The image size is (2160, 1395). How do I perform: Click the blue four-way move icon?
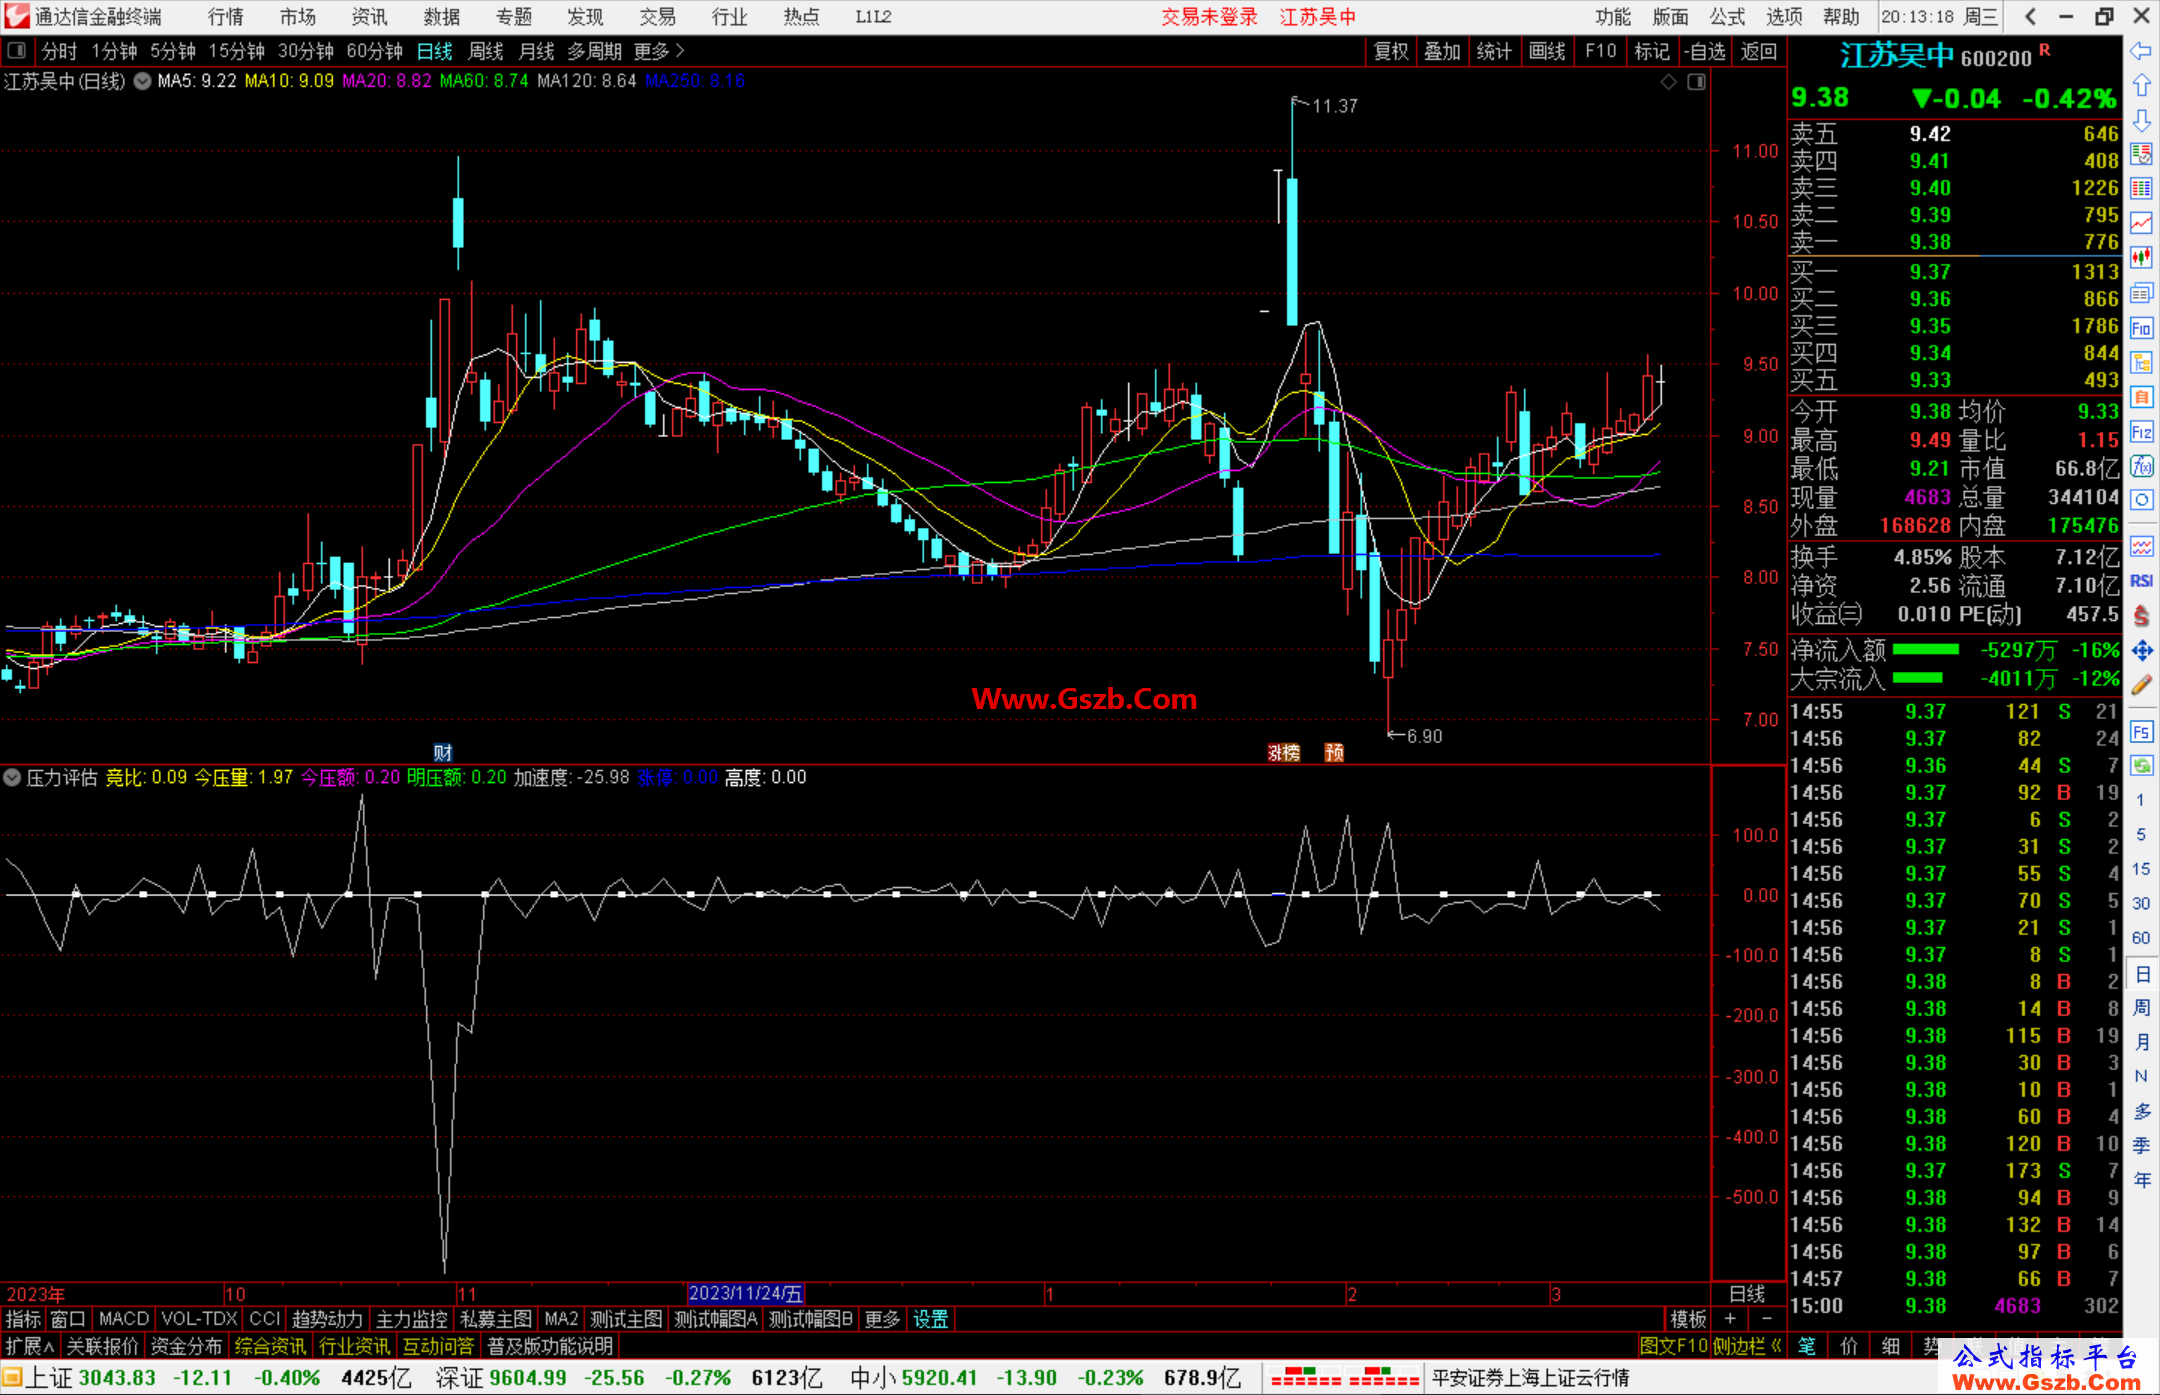(x=2141, y=651)
